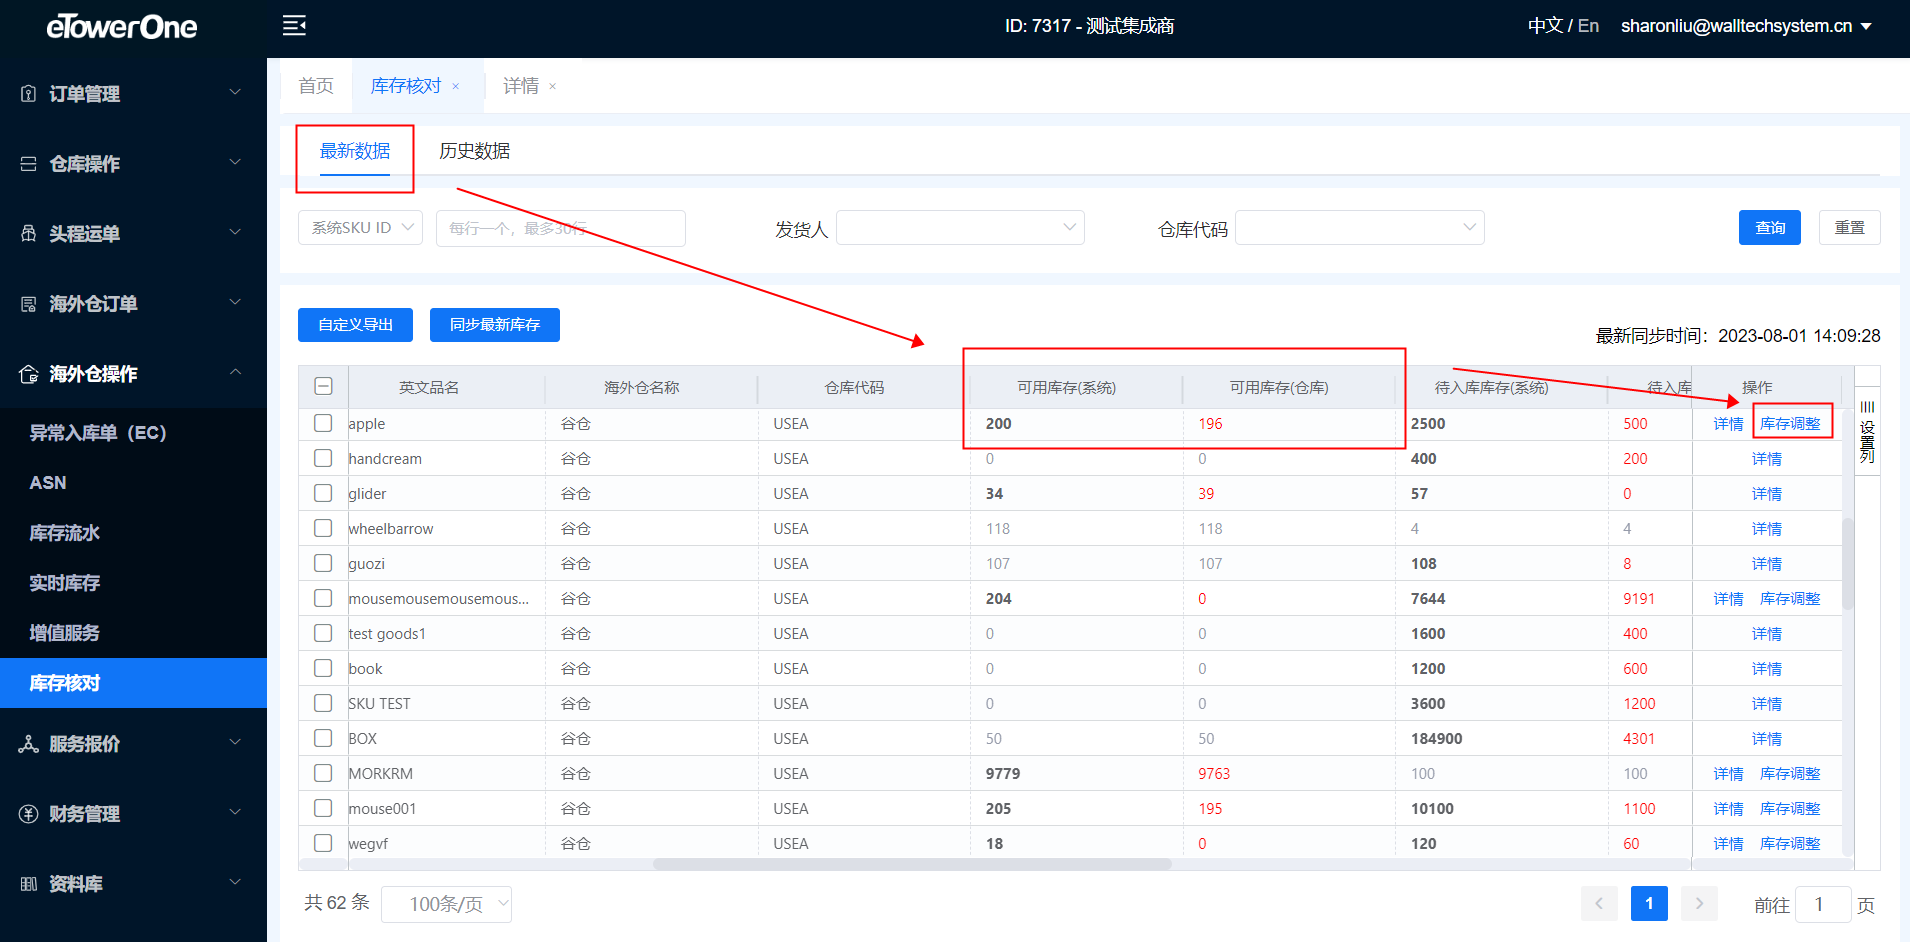Click the 资料库 library icon in sidebar
1910x942 pixels.
(x=29, y=884)
